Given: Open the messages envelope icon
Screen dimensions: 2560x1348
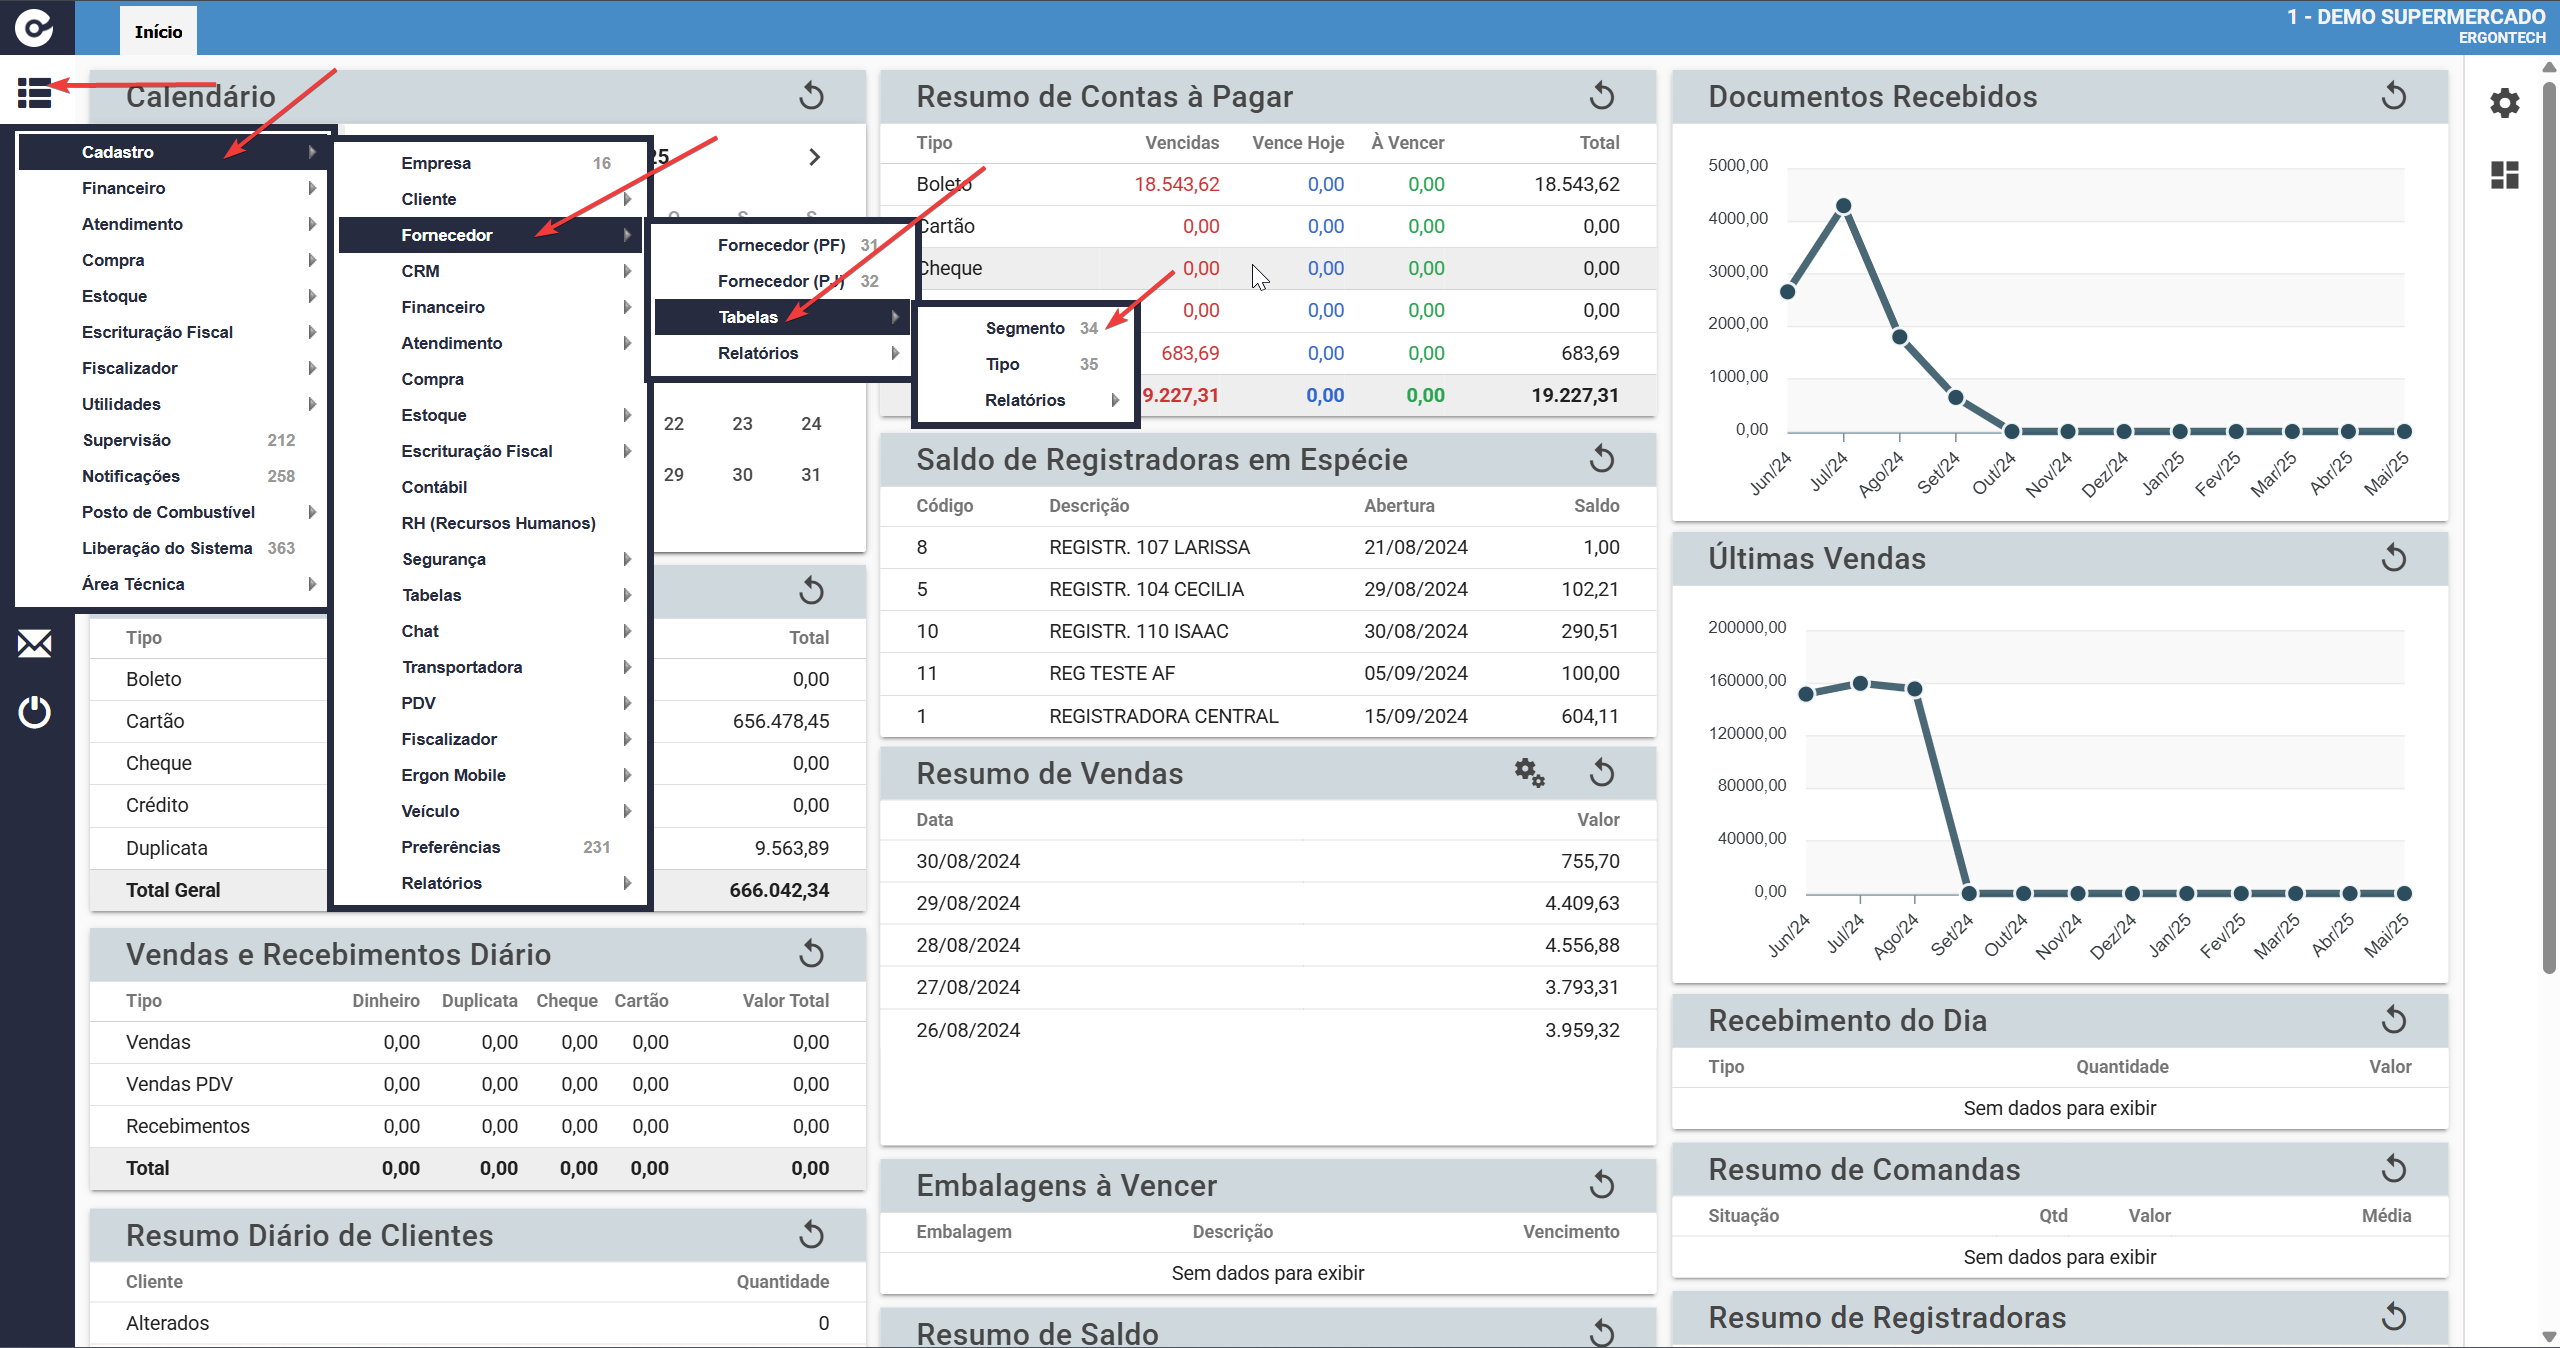Looking at the screenshot, I should coord(34,643).
